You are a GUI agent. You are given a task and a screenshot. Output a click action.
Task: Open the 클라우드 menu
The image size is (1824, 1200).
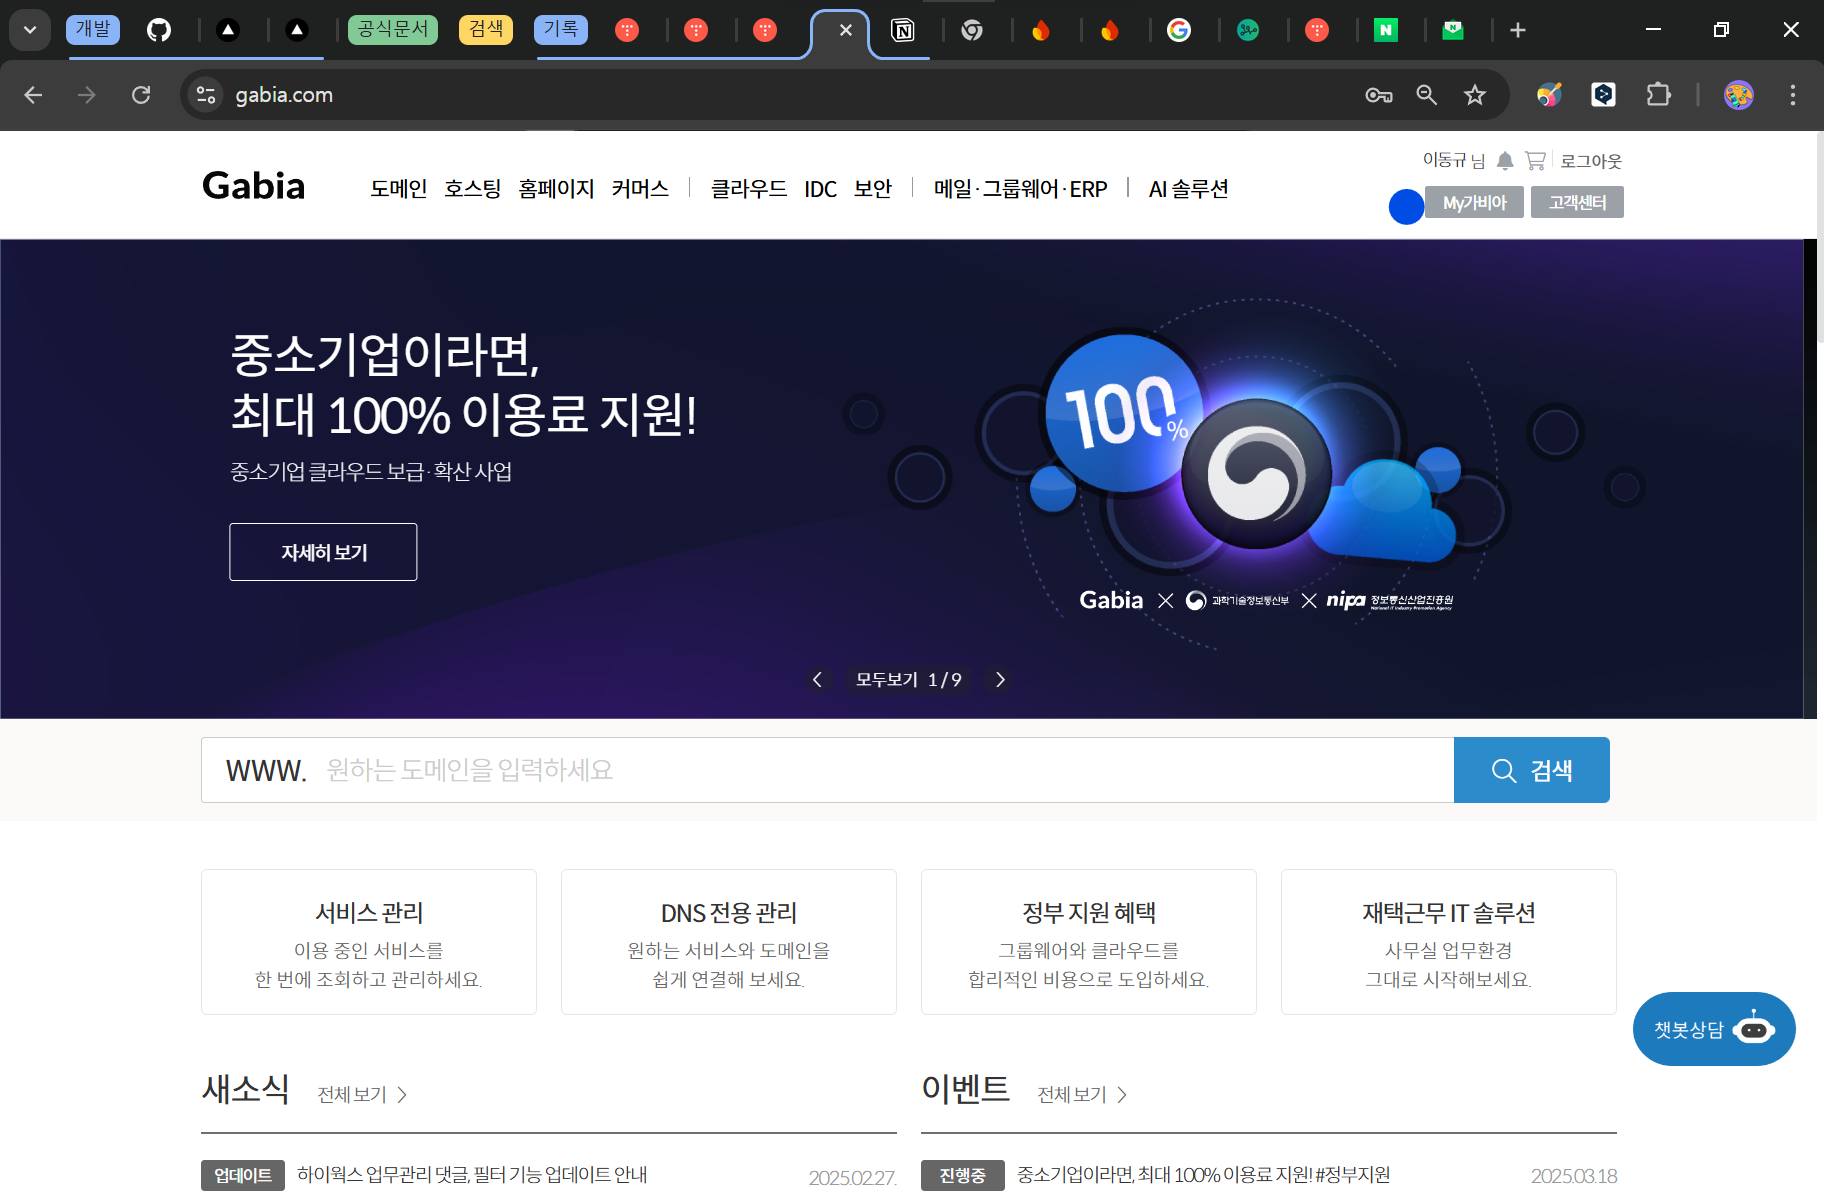[748, 189]
